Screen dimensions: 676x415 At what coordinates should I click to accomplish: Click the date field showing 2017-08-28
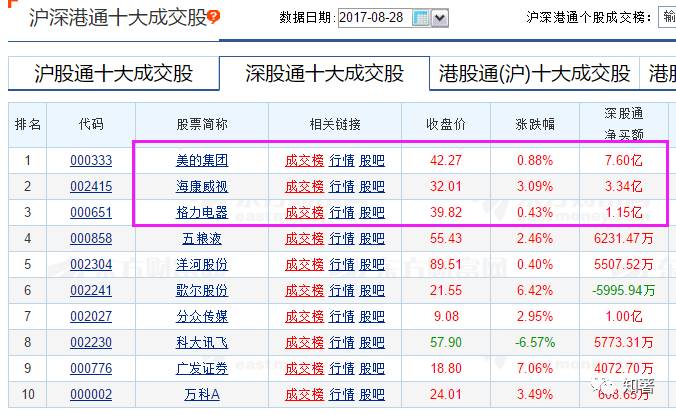pos(375,18)
